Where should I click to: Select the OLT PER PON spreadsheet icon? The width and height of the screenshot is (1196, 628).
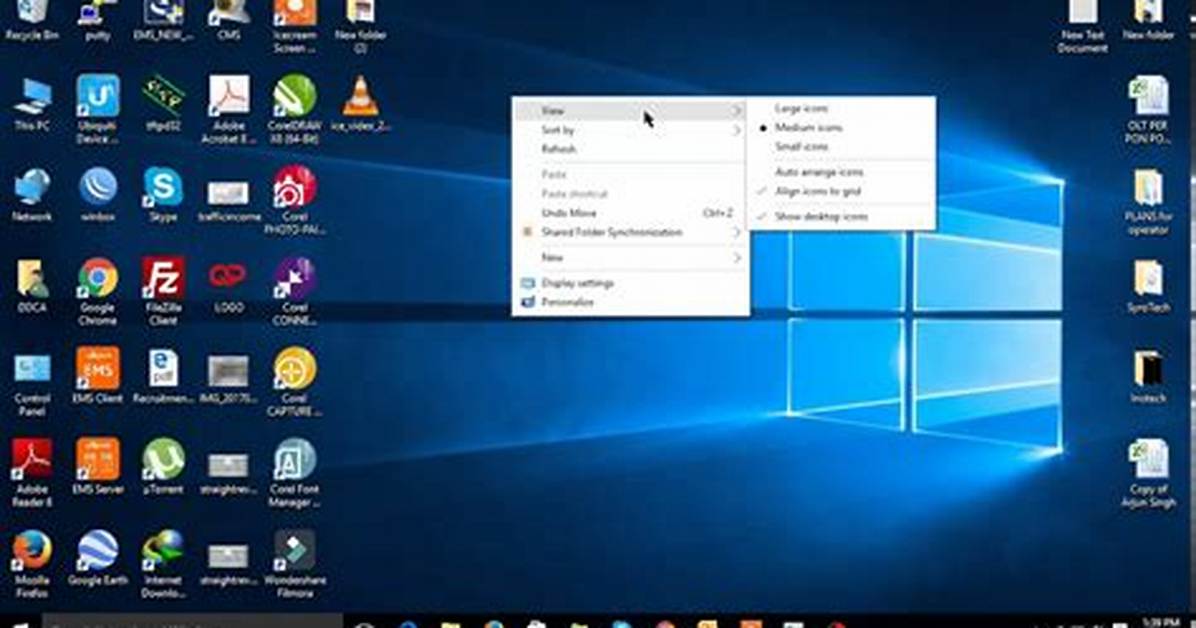click(1148, 110)
